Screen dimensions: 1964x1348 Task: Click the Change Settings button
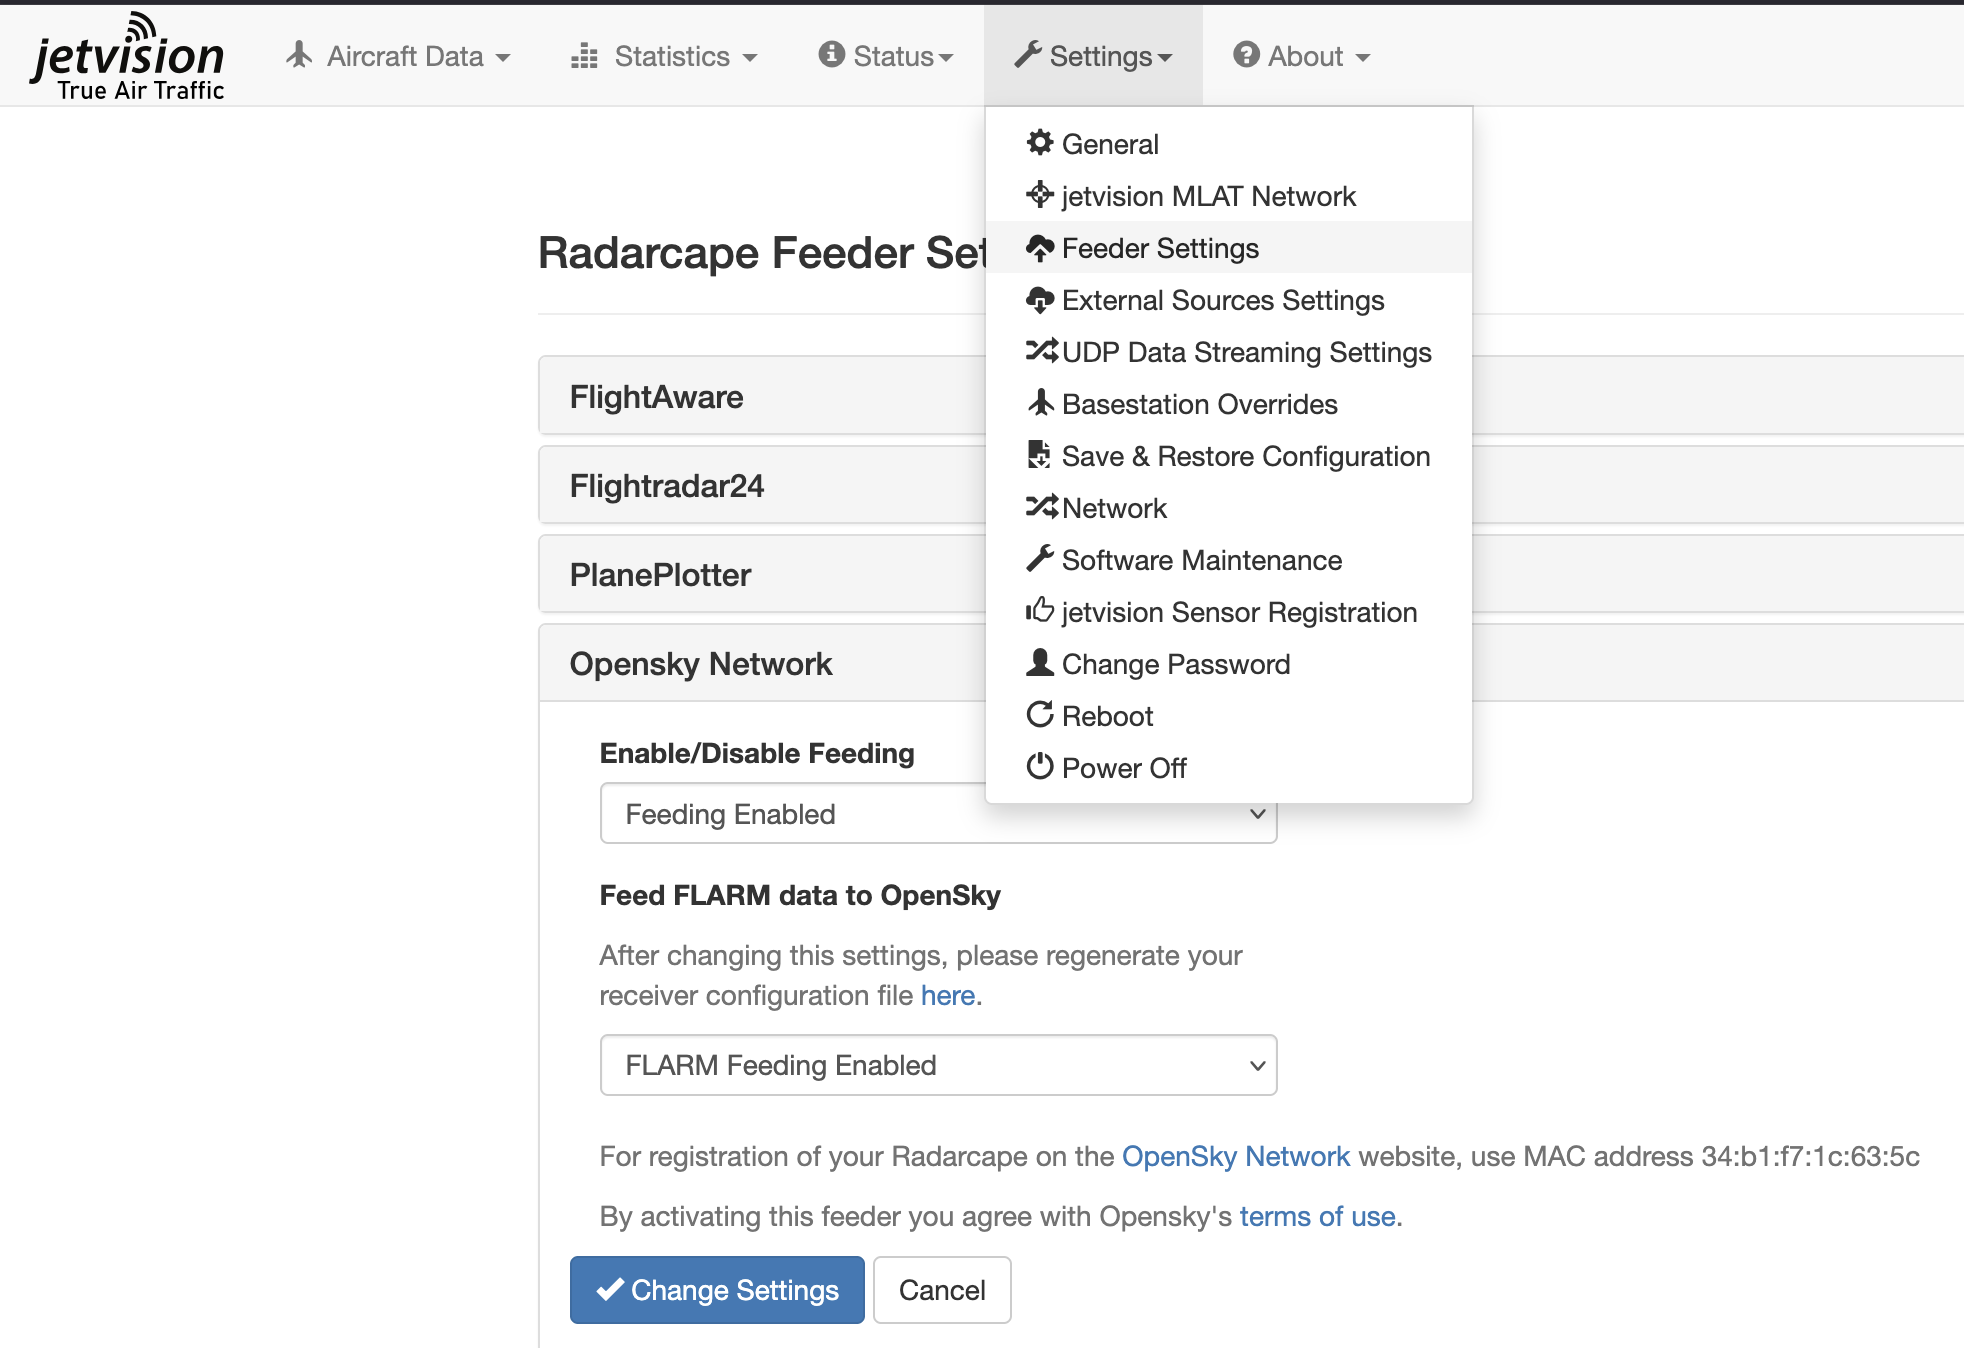[716, 1290]
